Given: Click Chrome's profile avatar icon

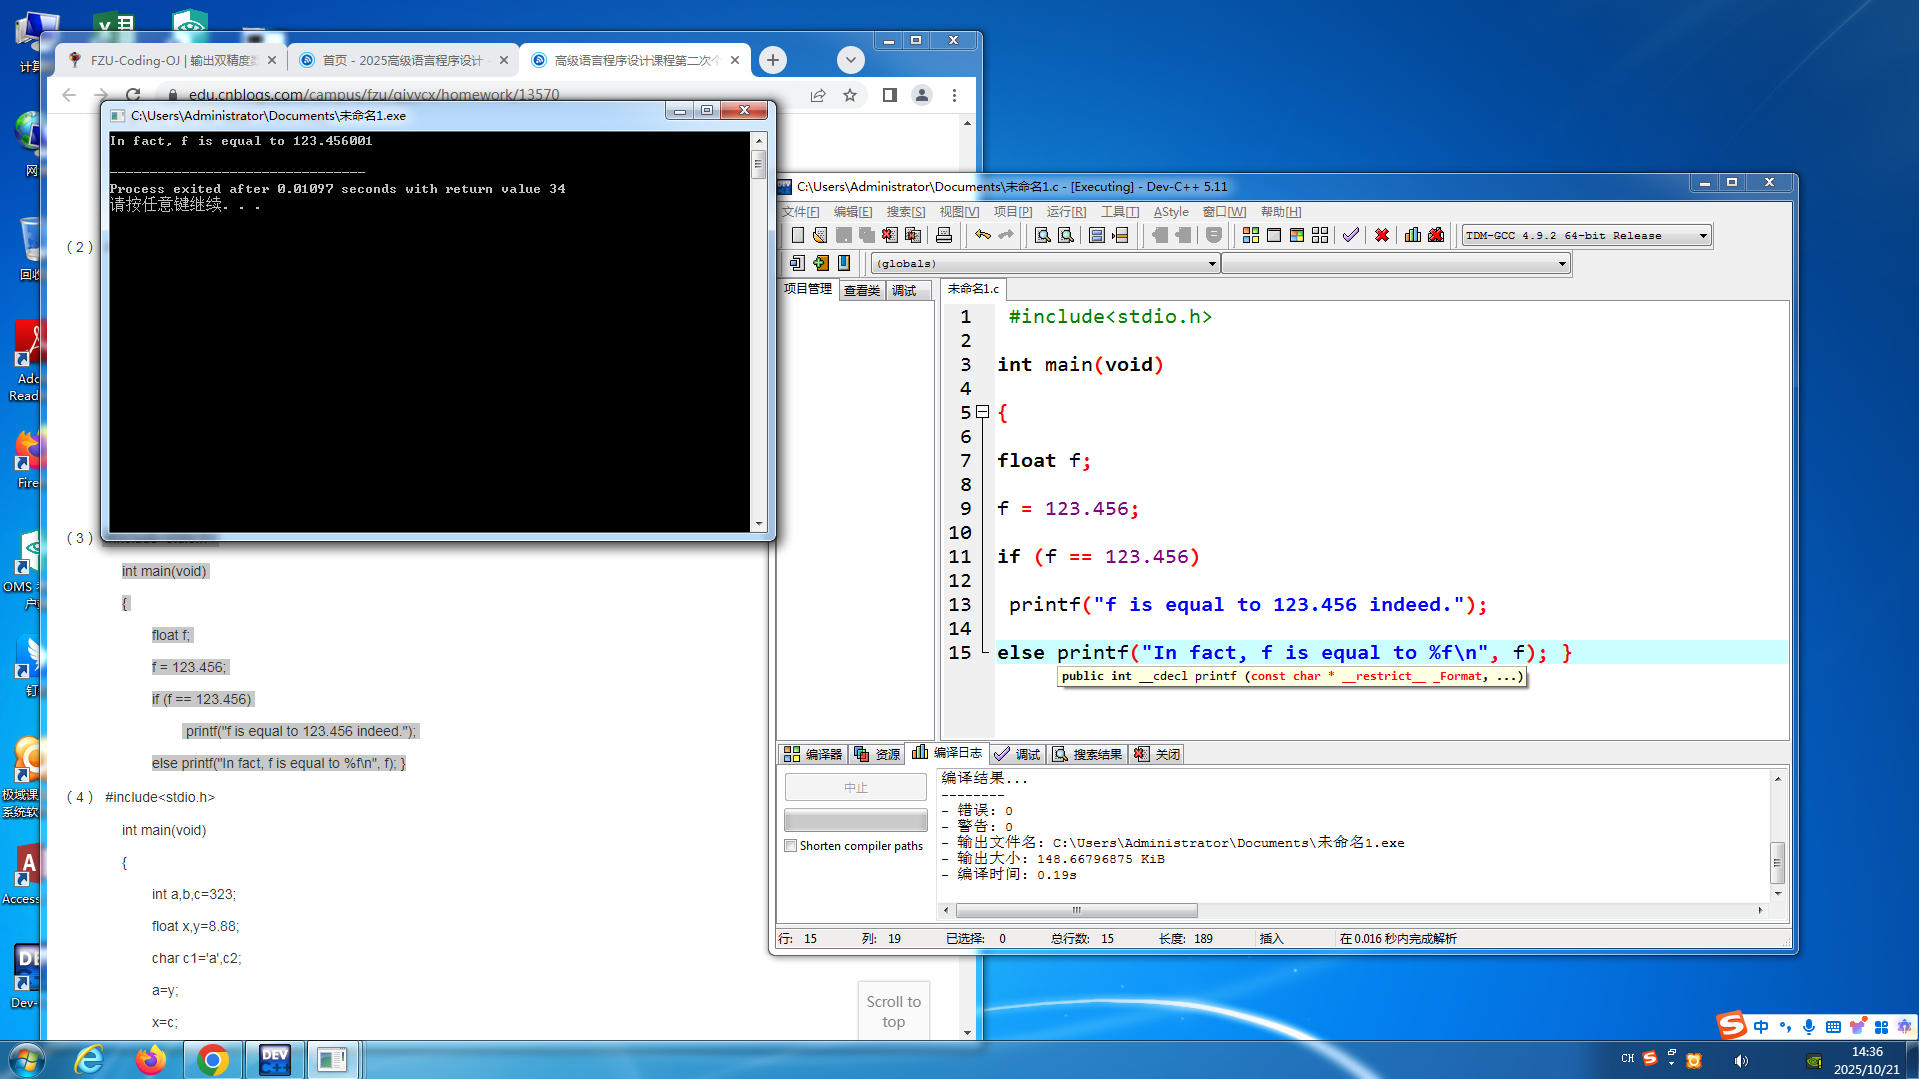Looking at the screenshot, I should click(922, 95).
